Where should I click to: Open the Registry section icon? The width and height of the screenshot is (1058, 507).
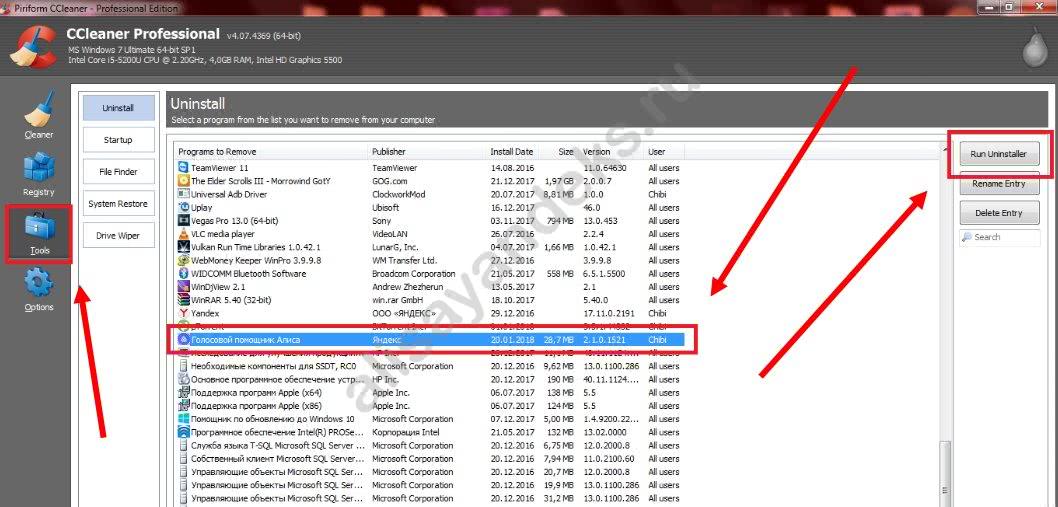pos(39,168)
